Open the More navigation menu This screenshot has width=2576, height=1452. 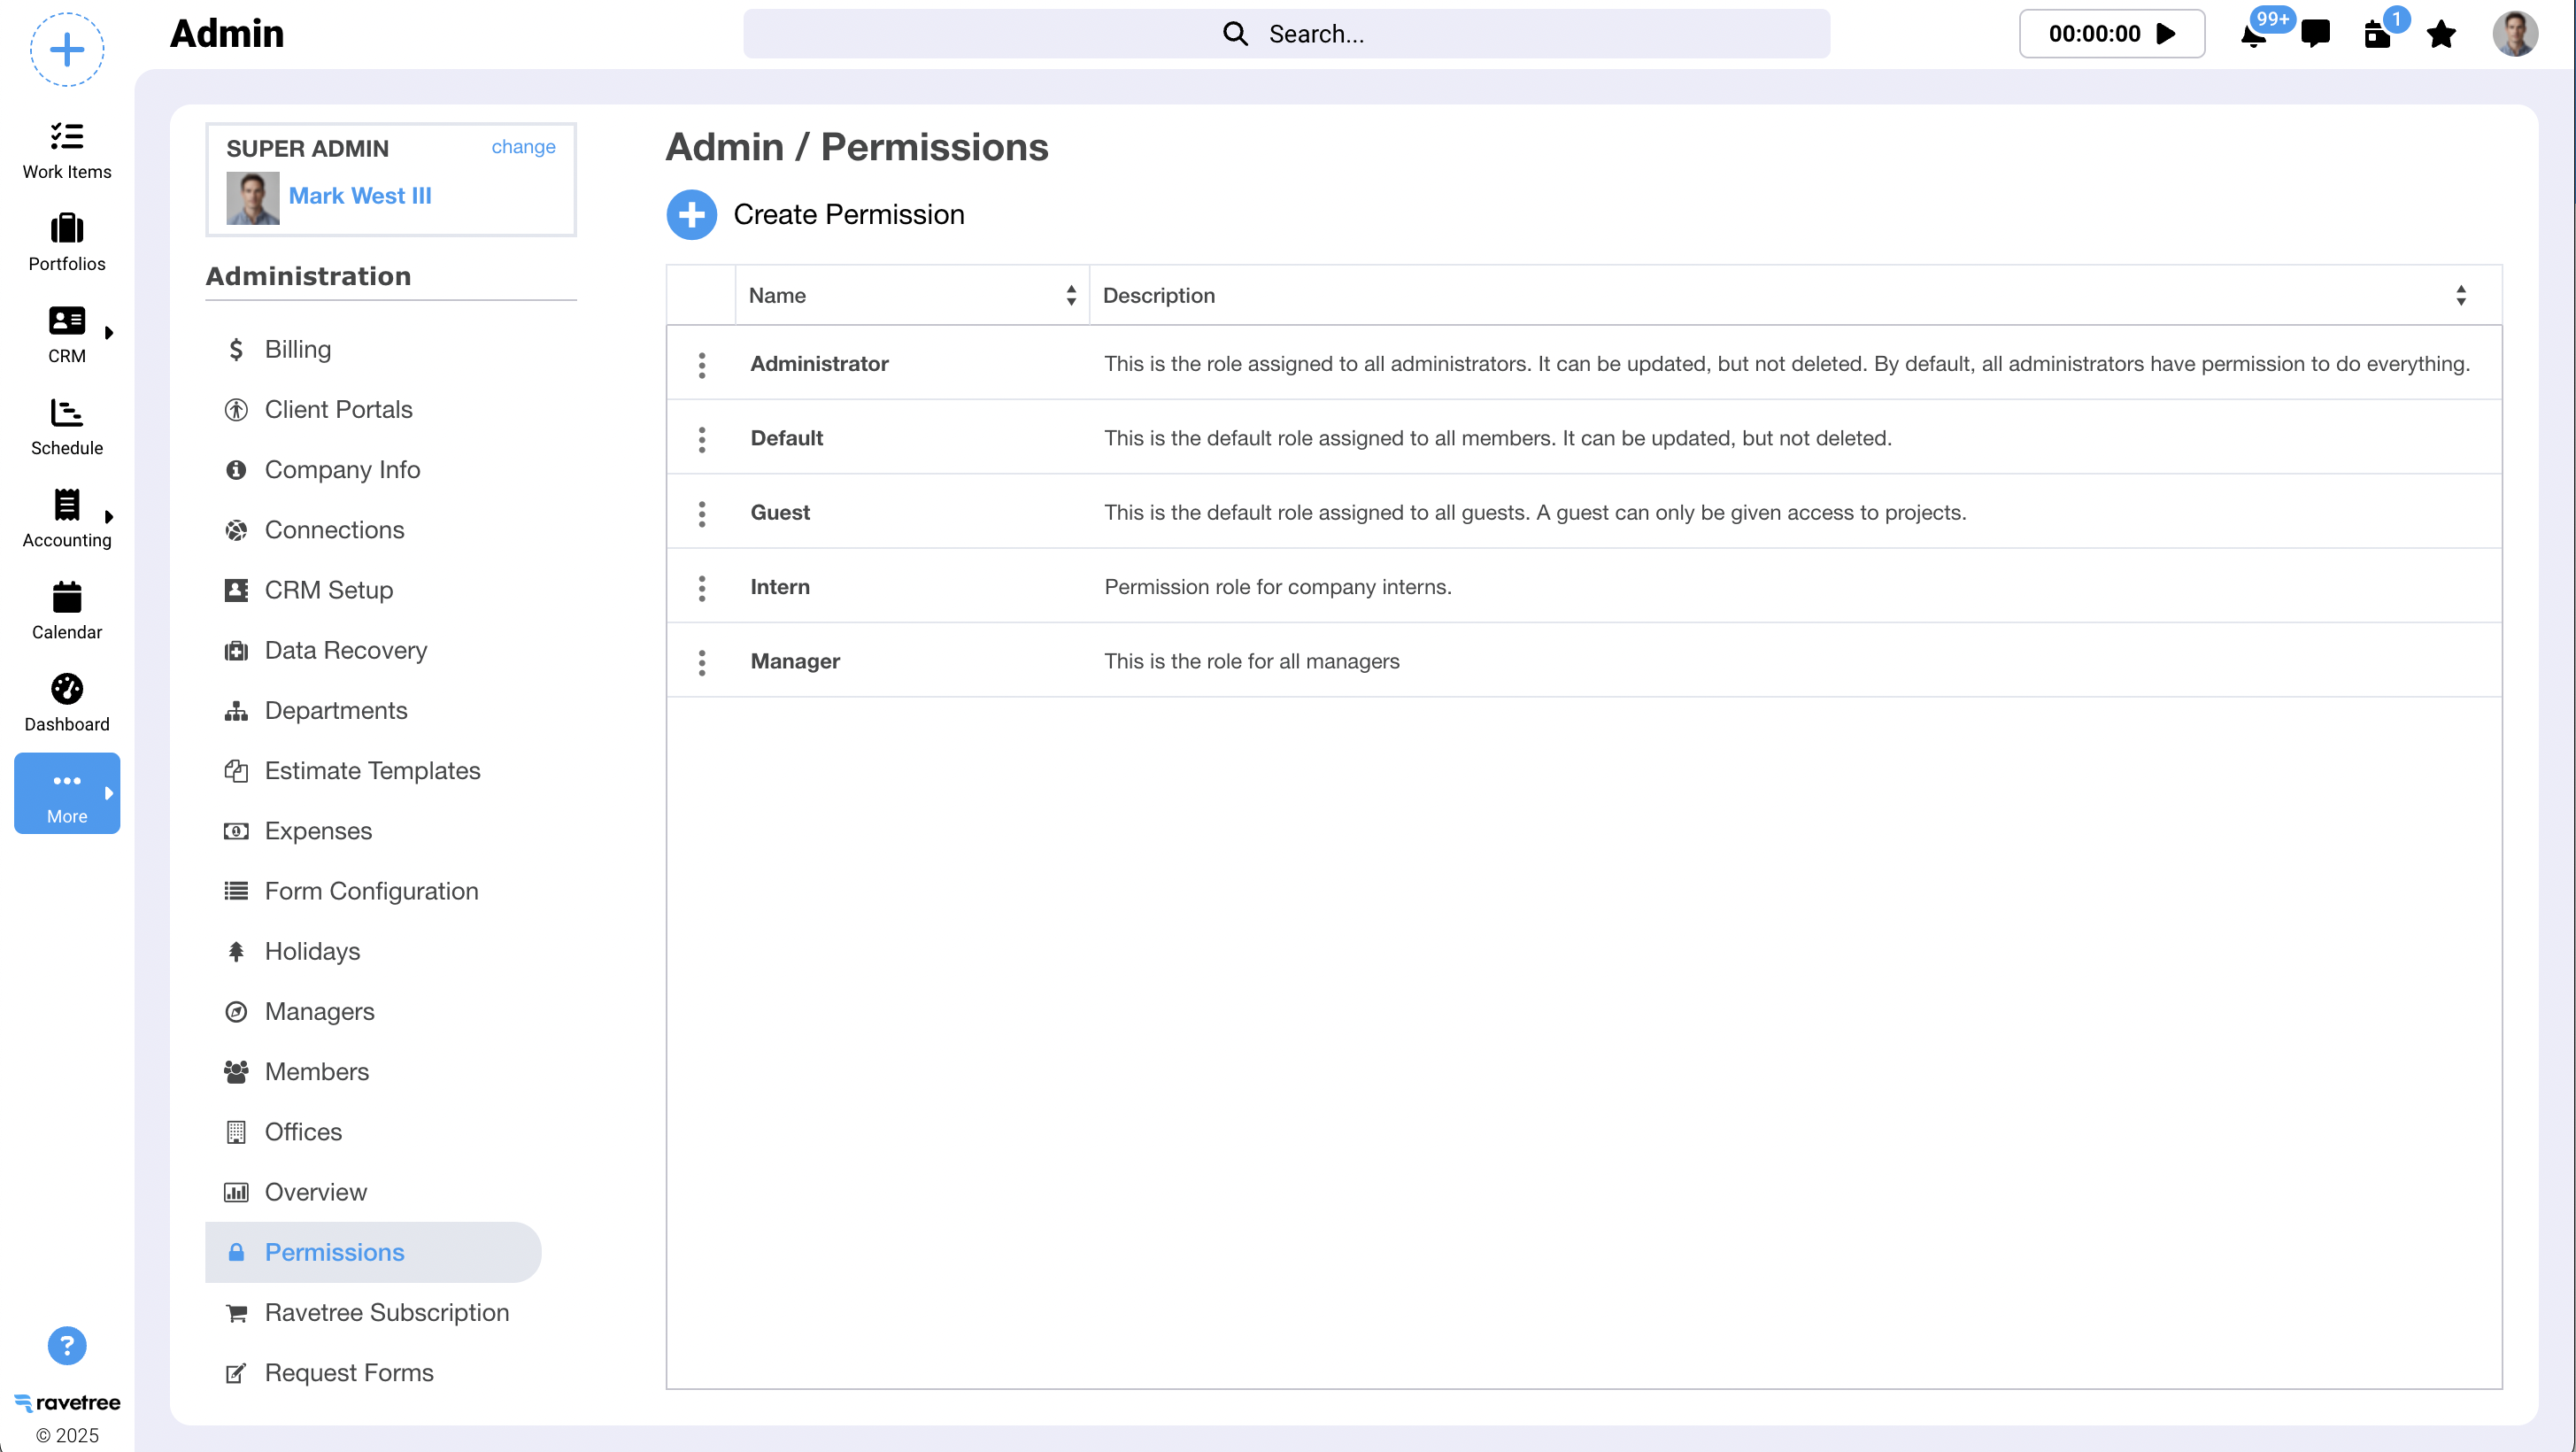(67, 793)
